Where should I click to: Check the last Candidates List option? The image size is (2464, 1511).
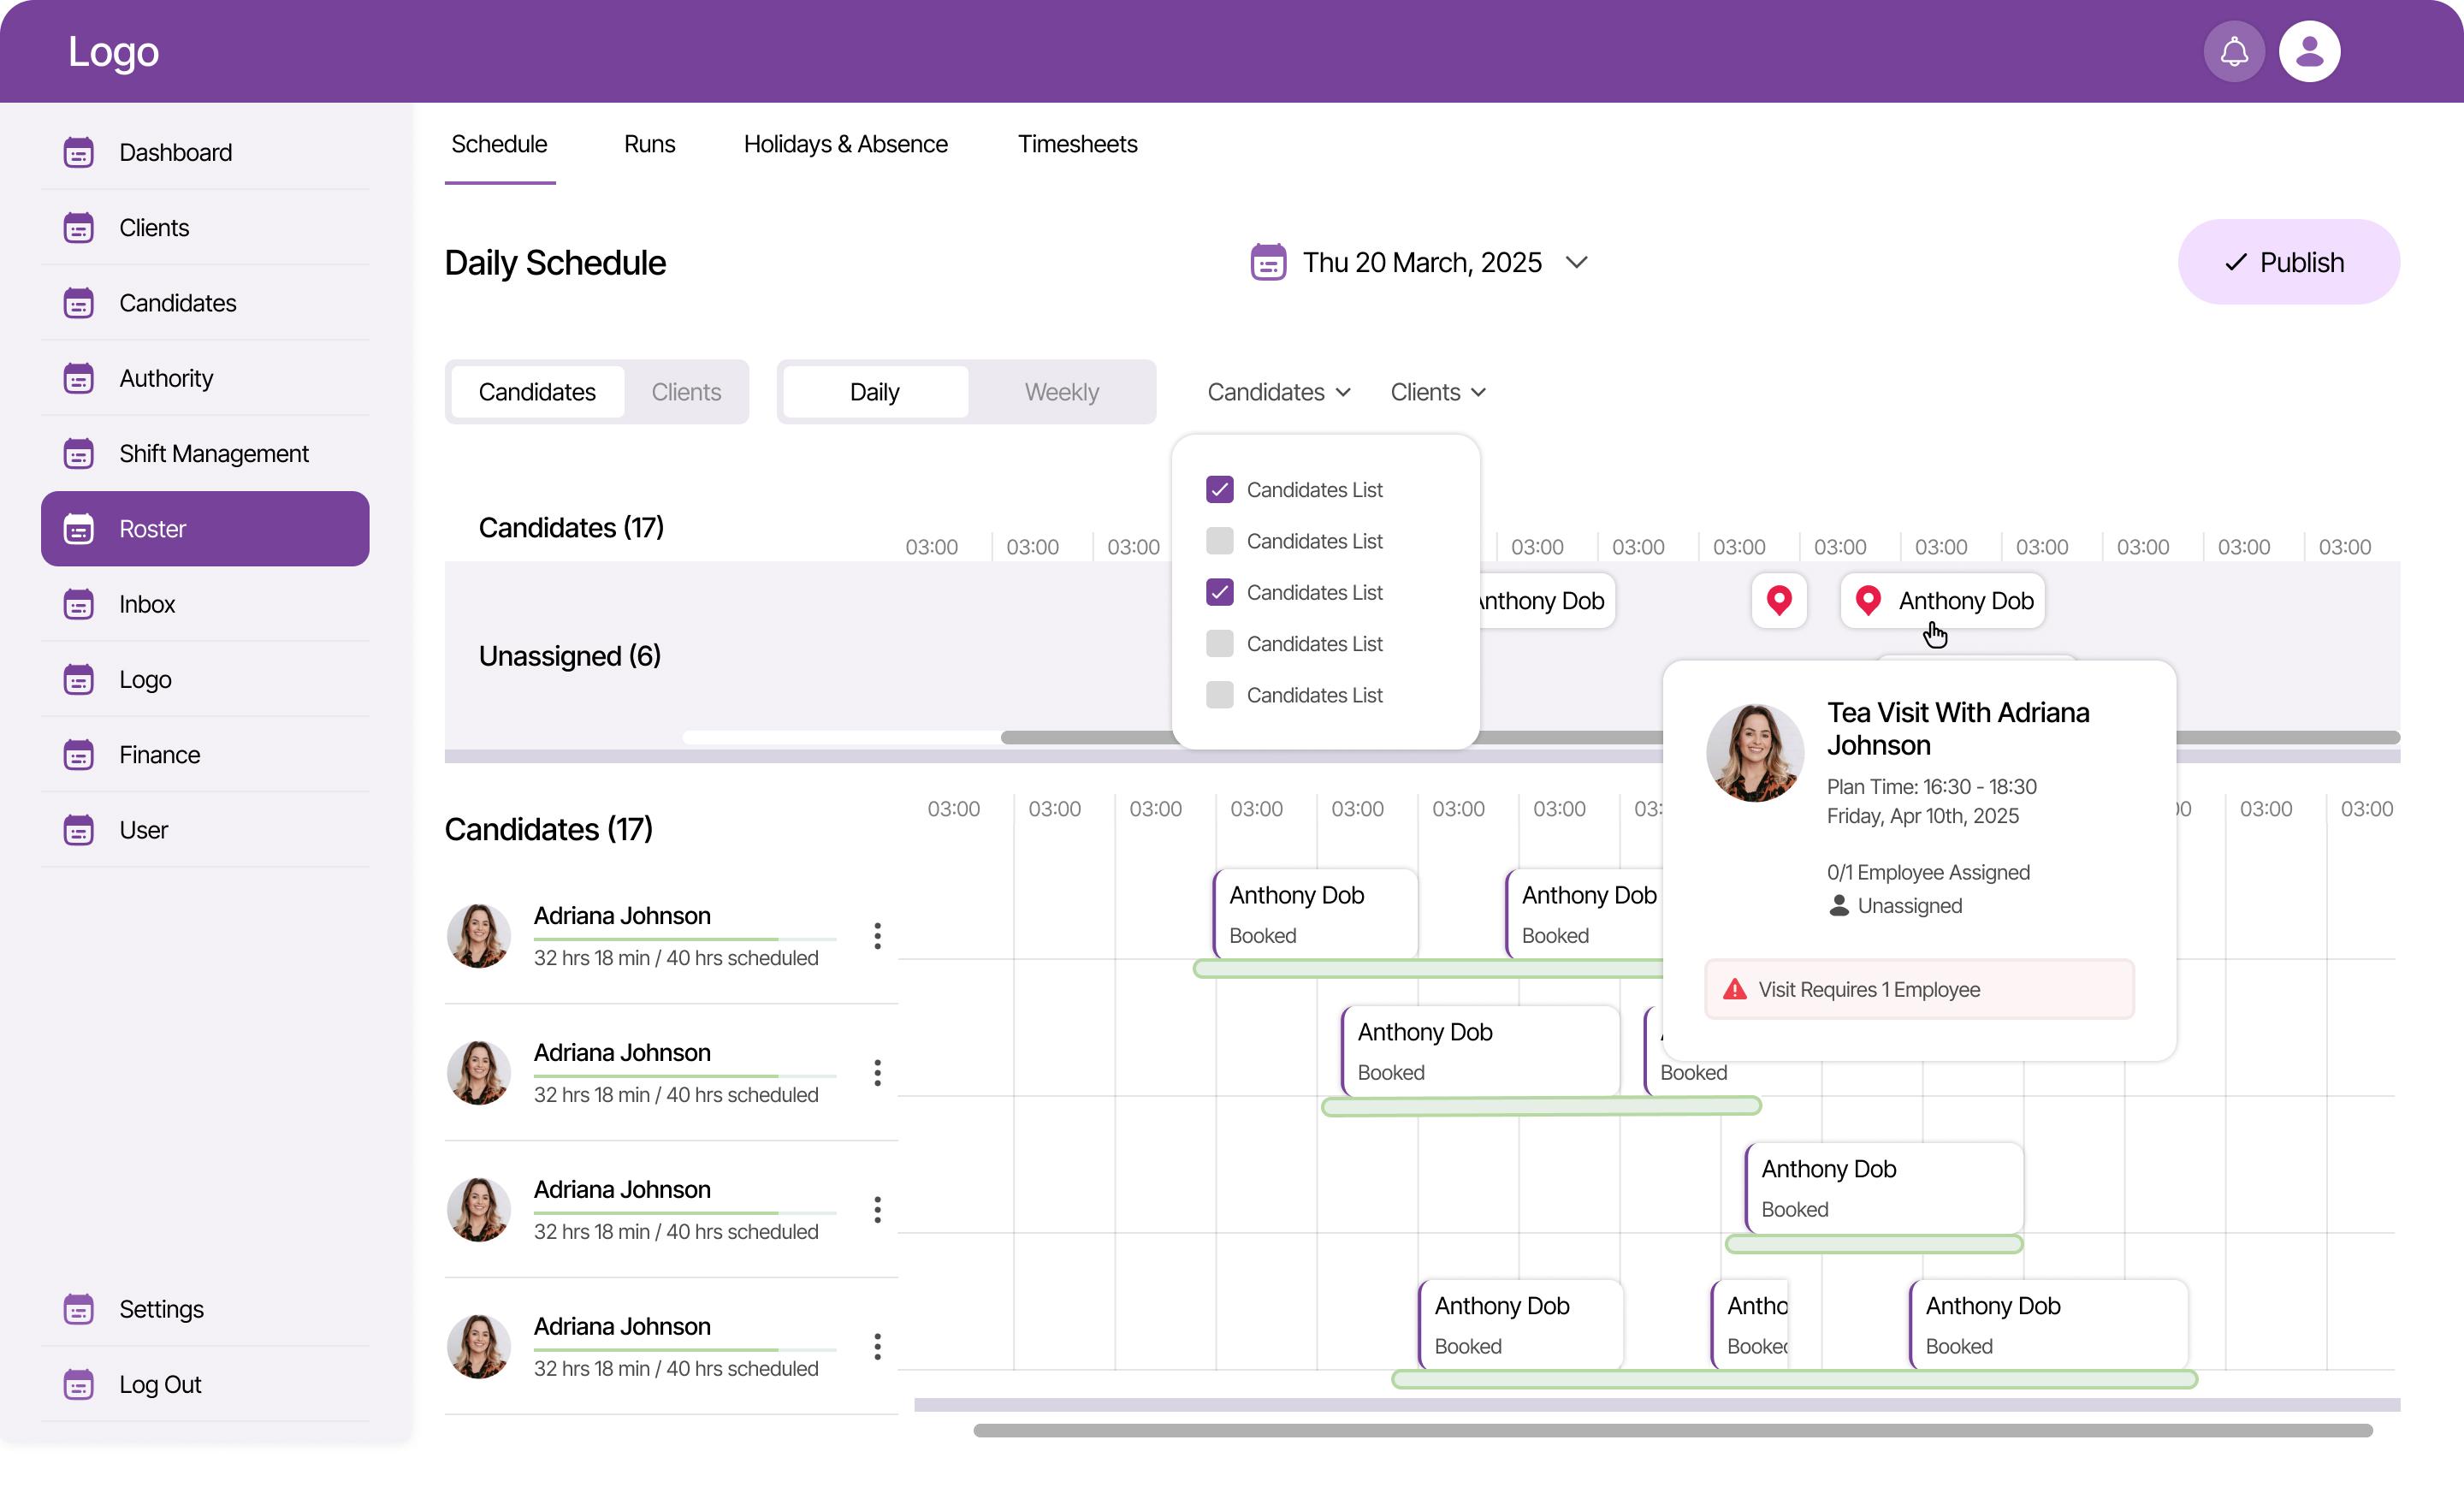coord(1219,694)
